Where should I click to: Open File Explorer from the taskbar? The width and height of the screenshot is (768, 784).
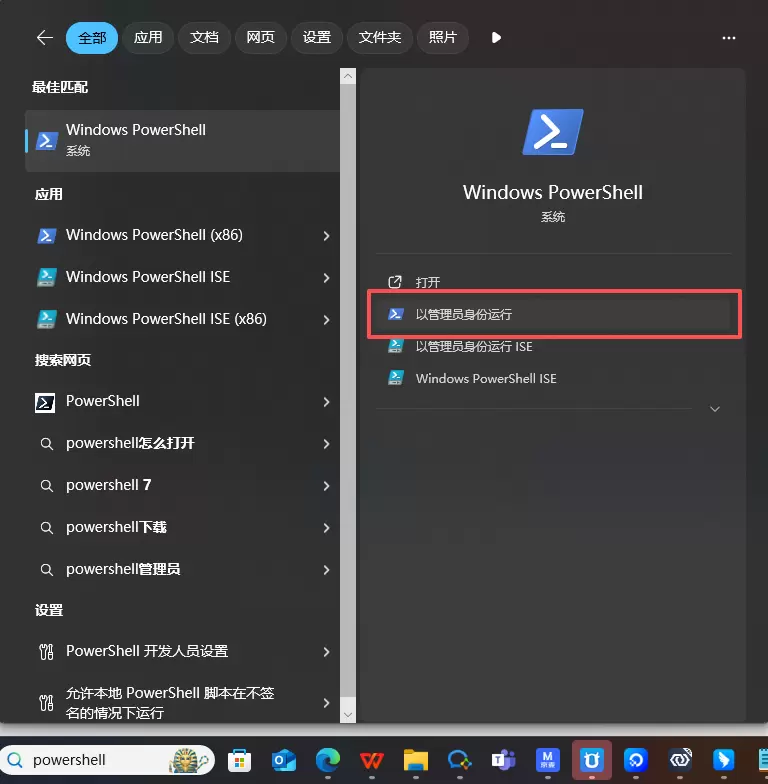coord(415,760)
